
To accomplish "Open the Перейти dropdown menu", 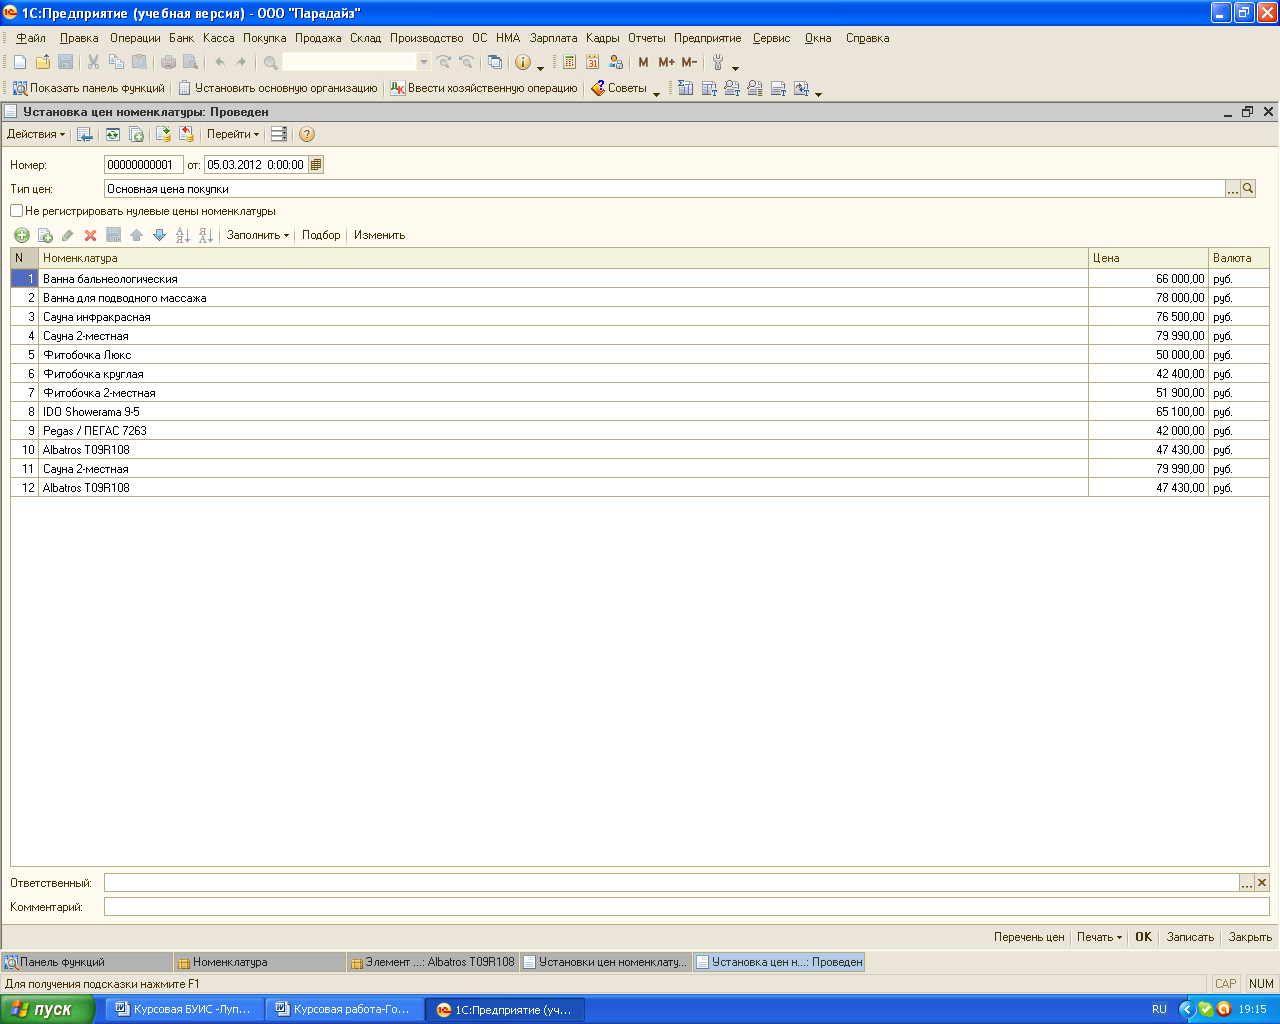I will (x=233, y=134).
